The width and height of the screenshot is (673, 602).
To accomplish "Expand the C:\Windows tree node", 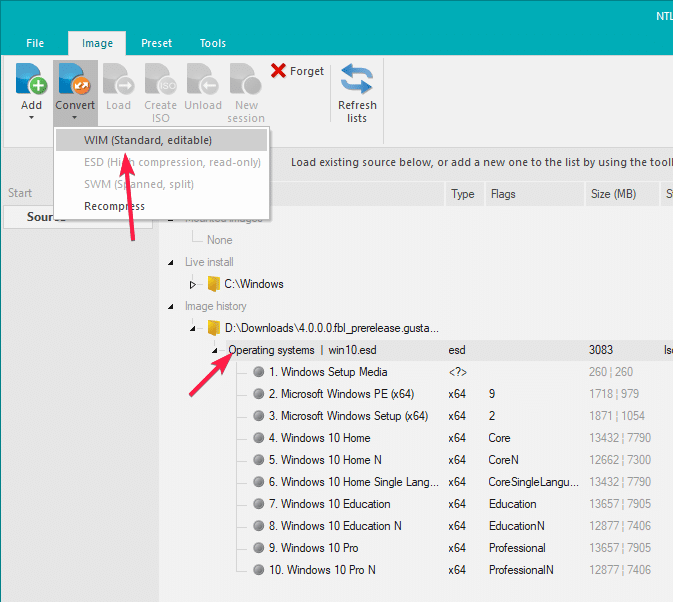I will coord(193,284).
